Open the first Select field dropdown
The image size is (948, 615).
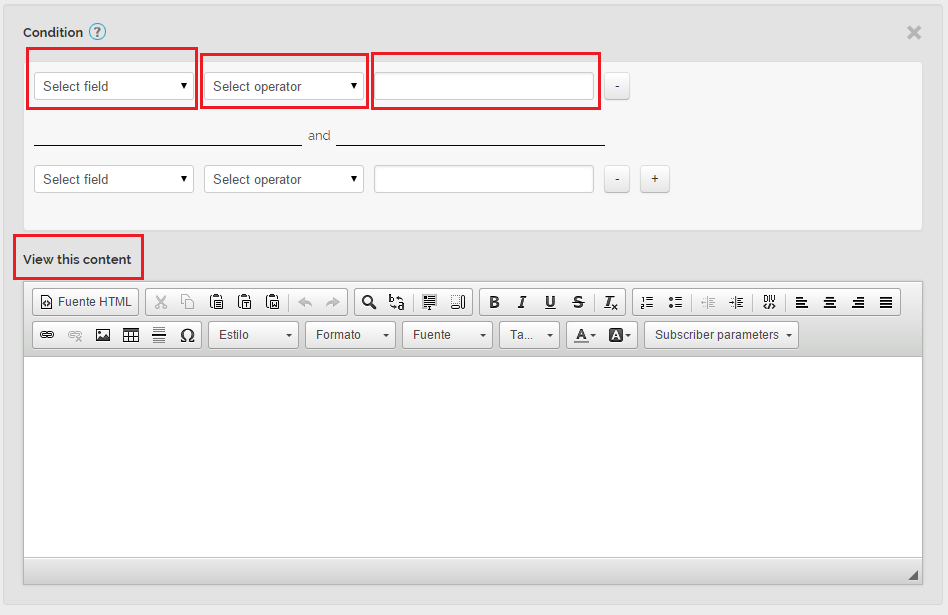tap(114, 86)
